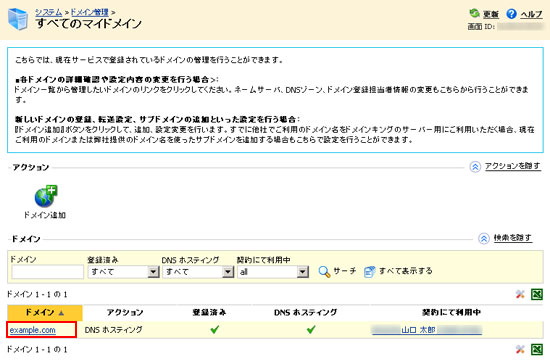Click the server cube icon in header
This screenshot has height=364, width=550.
click(18, 19)
